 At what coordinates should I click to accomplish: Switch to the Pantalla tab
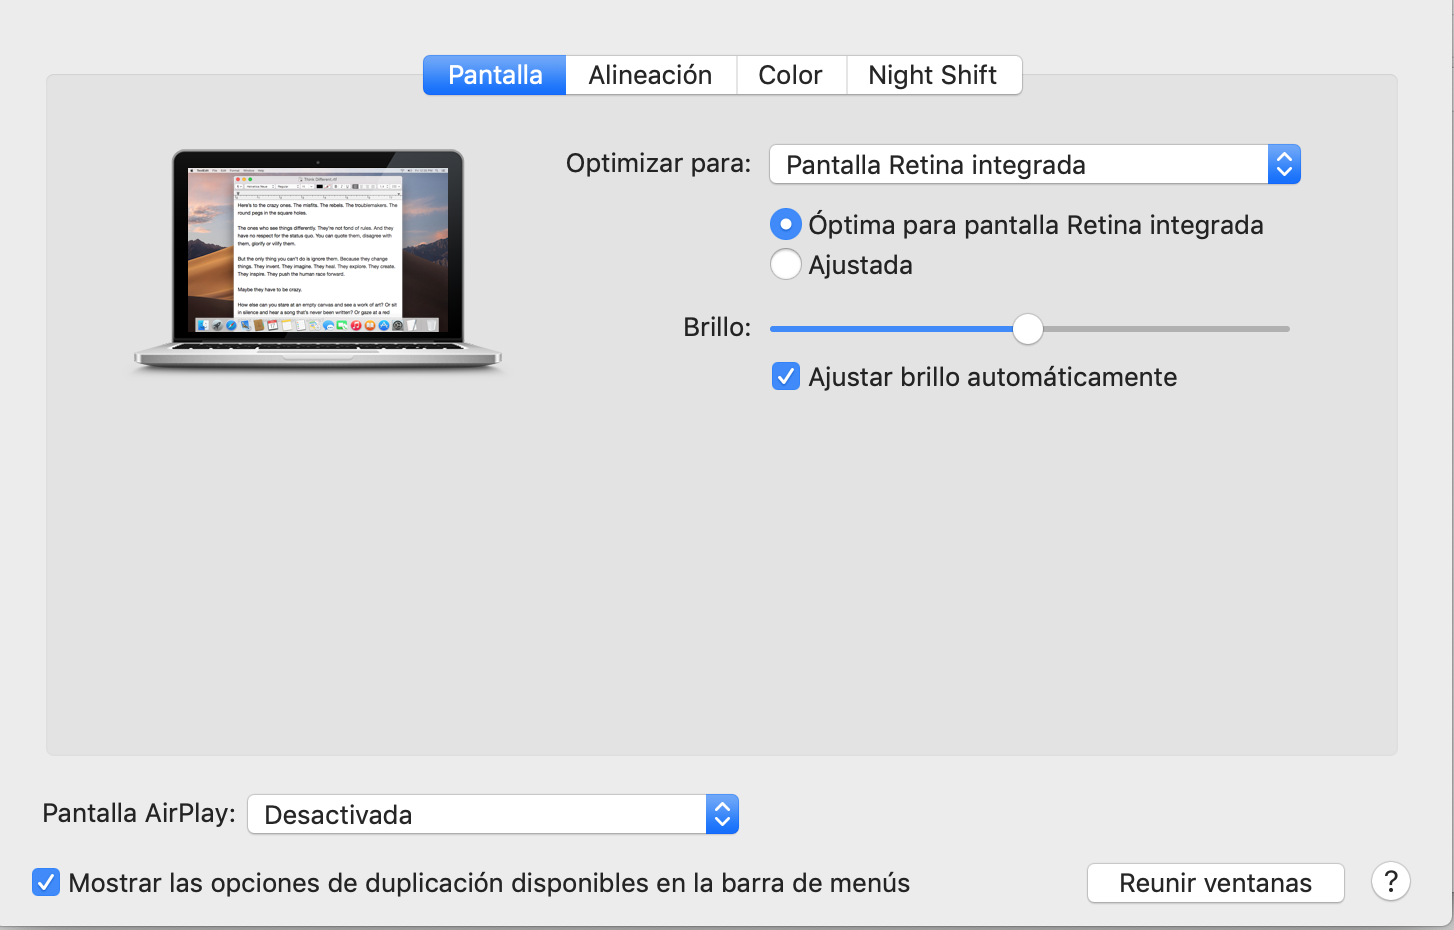click(495, 75)
